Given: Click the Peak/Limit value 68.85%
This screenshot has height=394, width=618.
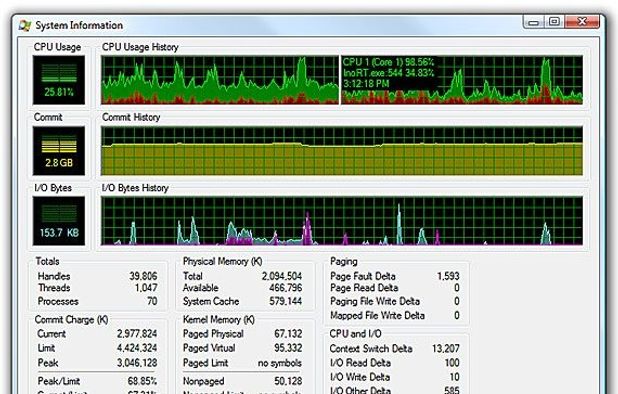Looking at the screenshot, I should point(142,381).
